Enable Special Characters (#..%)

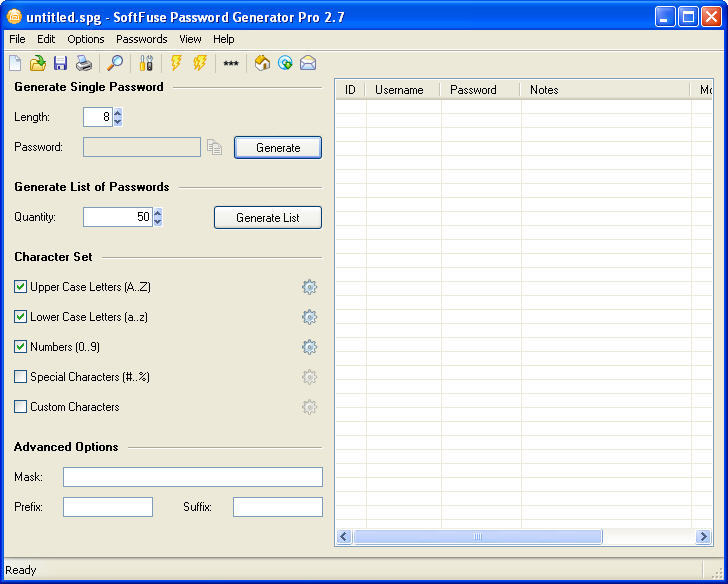point(20,376)
